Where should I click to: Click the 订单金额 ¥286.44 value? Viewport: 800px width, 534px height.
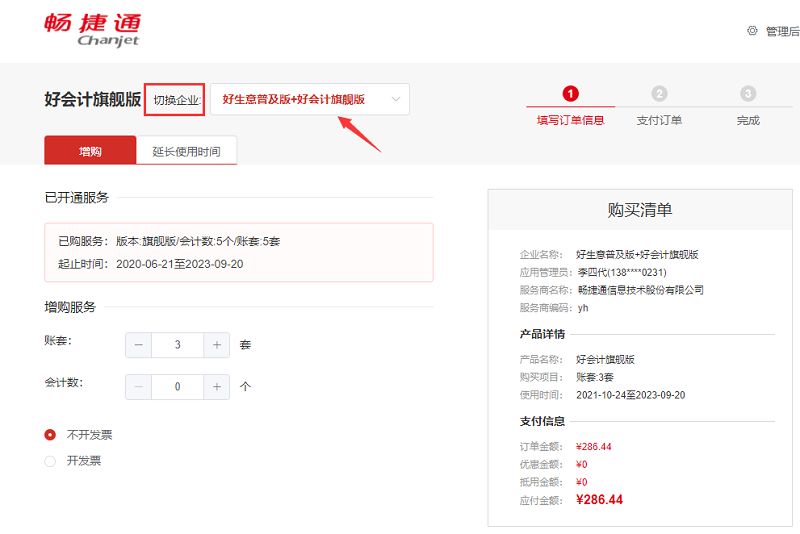click(593, 447)
